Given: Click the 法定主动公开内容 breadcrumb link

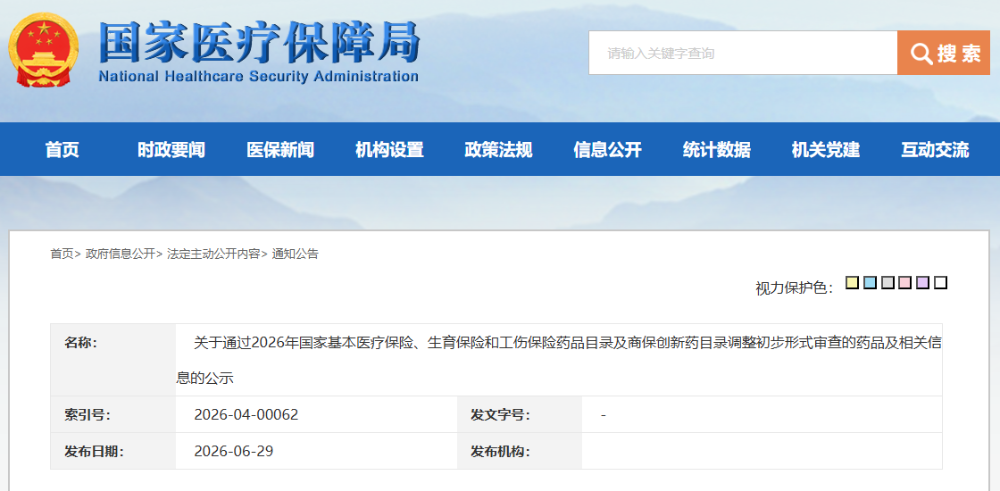Looking at the screenshot, I should click(x=214, y=254).
